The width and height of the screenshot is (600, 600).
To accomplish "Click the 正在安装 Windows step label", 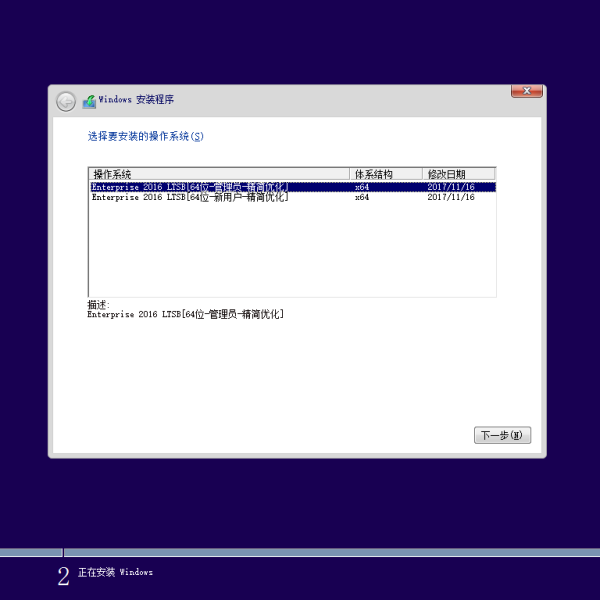I will [x=115, y=572].
